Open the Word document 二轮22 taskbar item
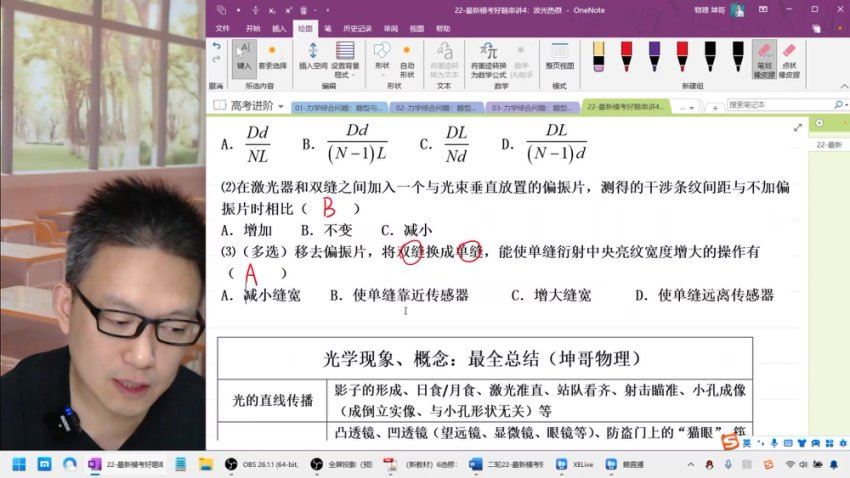850x478 pixels. tap(506, 464)
